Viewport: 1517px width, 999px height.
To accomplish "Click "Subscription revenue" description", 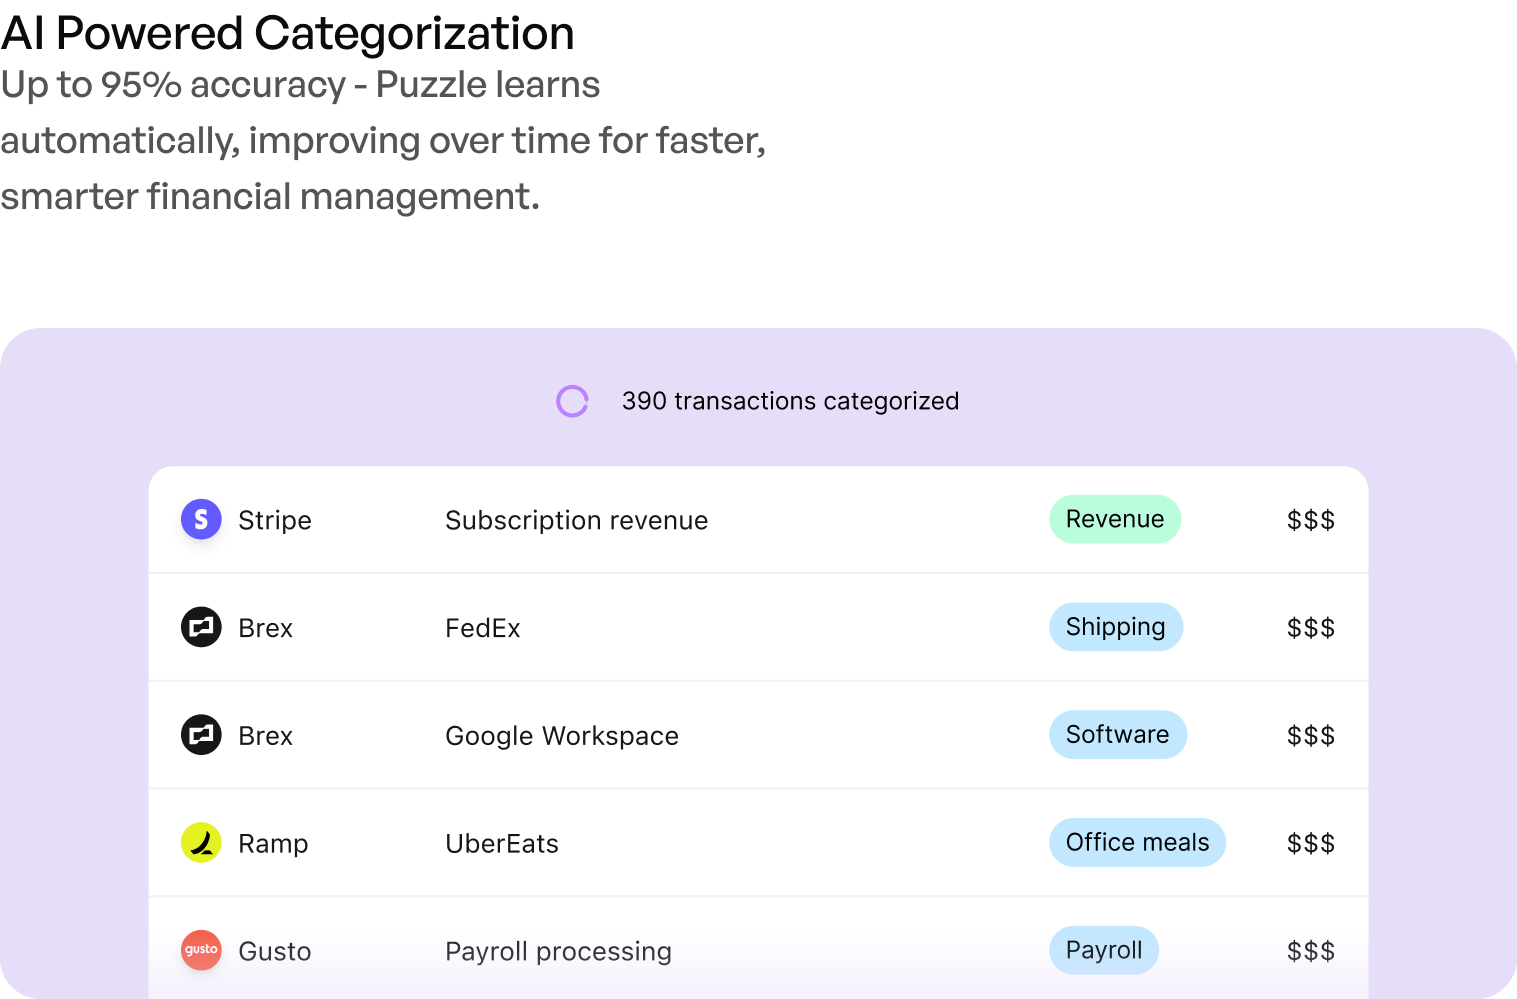I will pyautogui.click(x=577, y=520).
